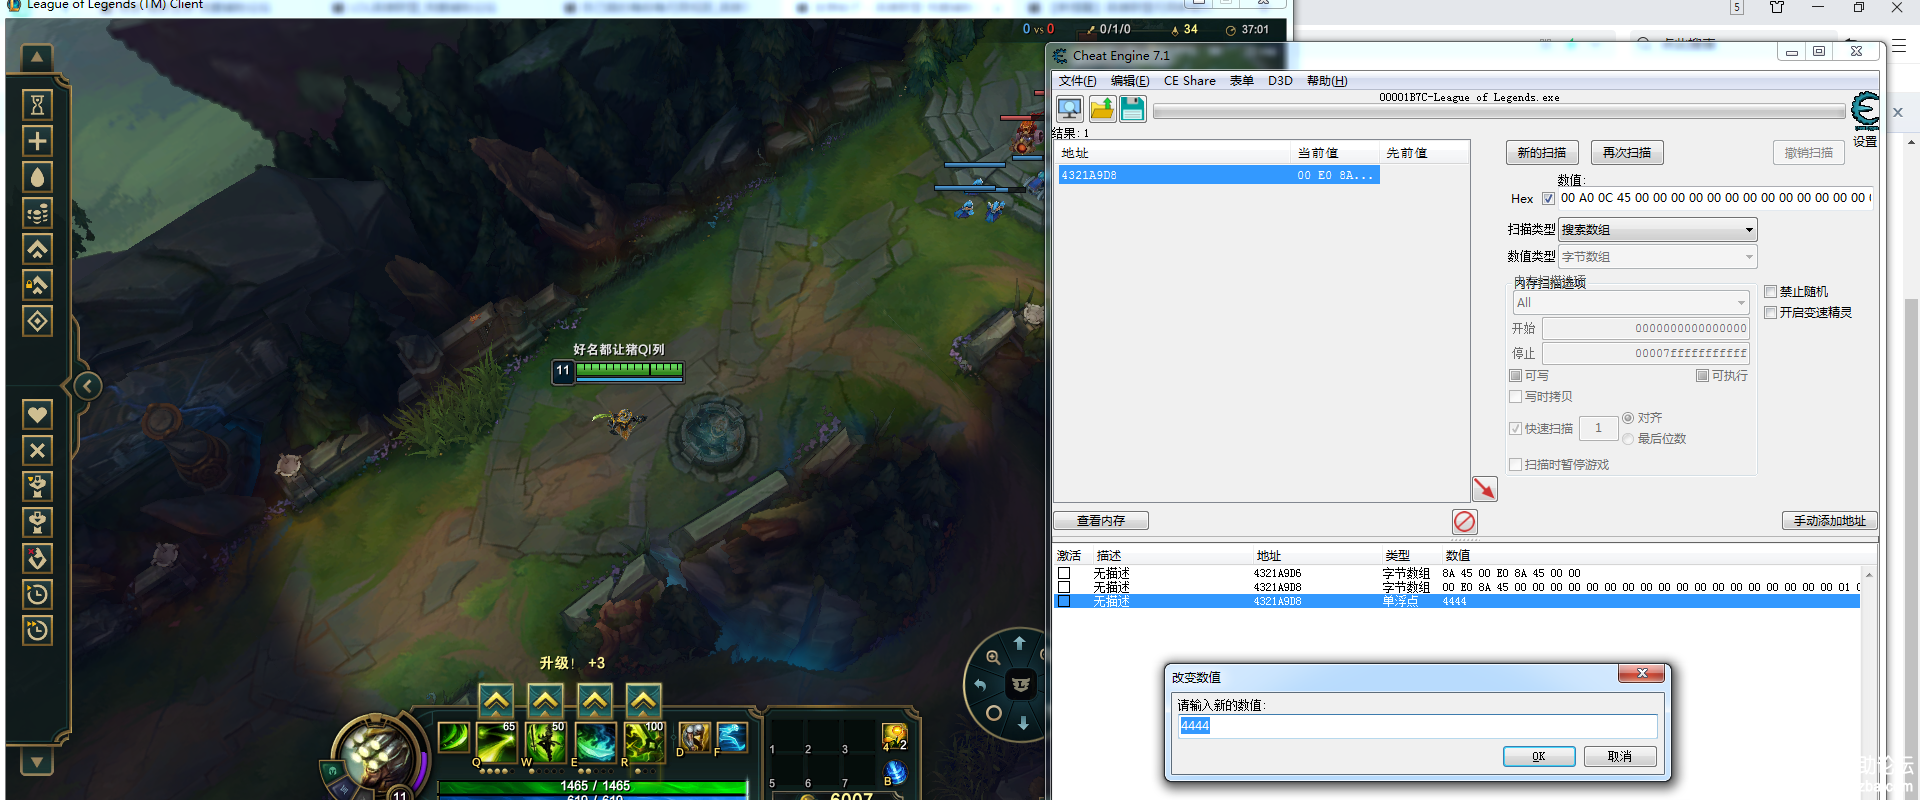Open the process selector icon in Cheat Engine

tap(1069, 108)
